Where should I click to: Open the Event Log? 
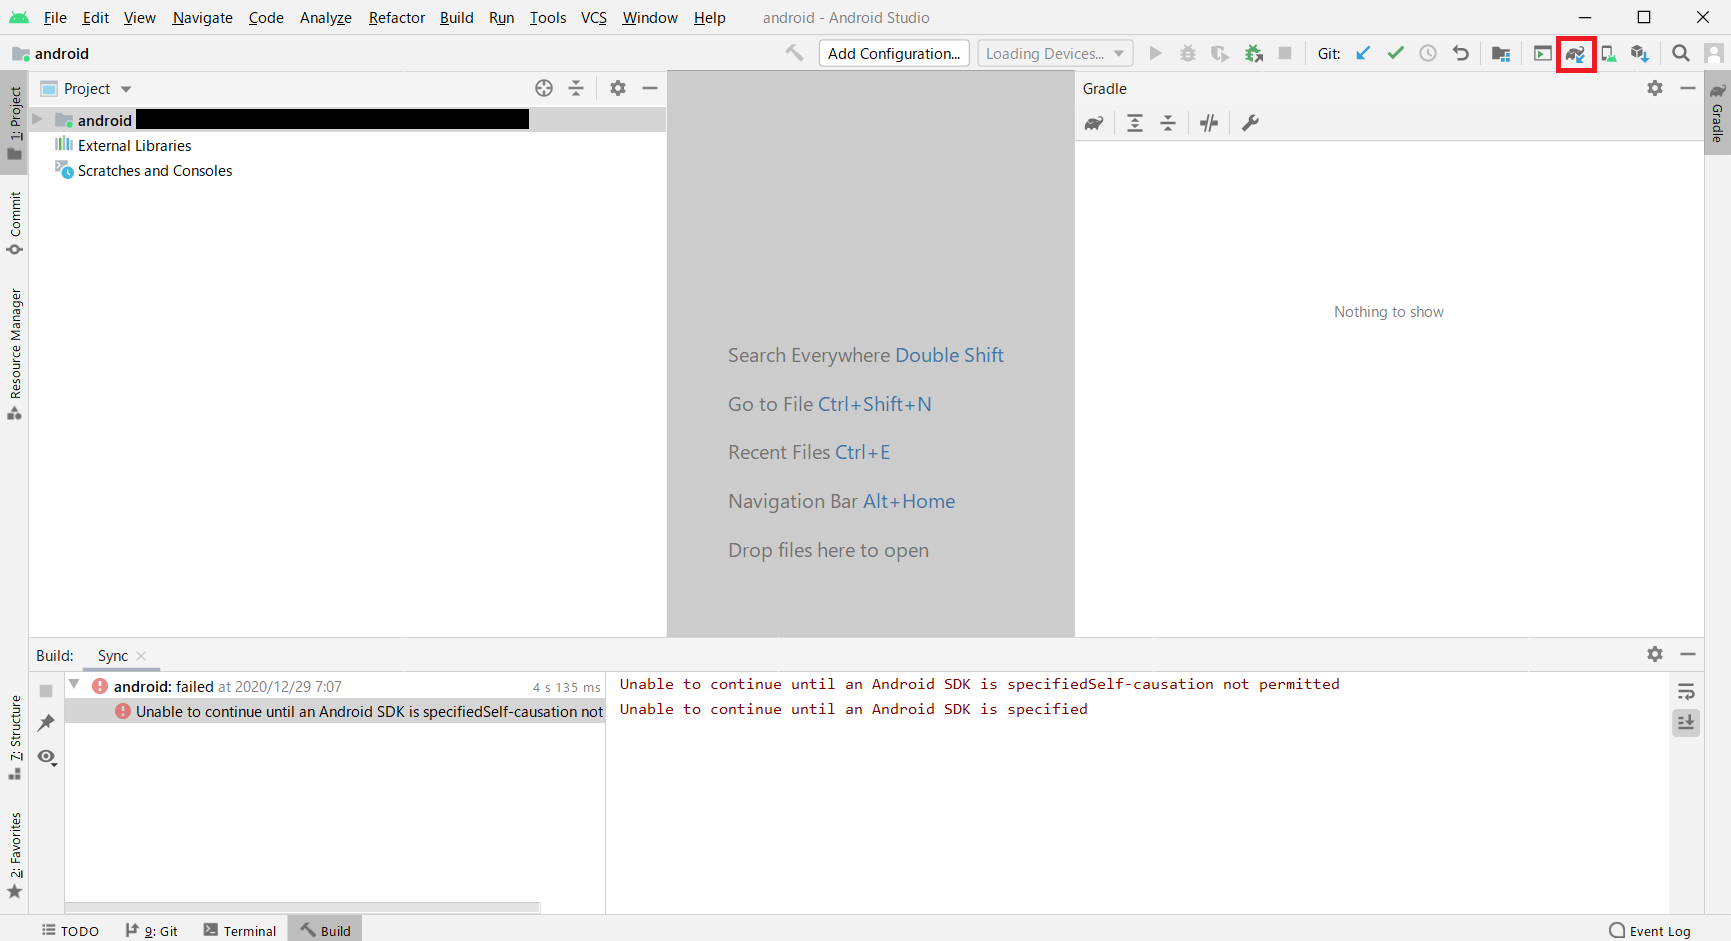coord(1649,930)
